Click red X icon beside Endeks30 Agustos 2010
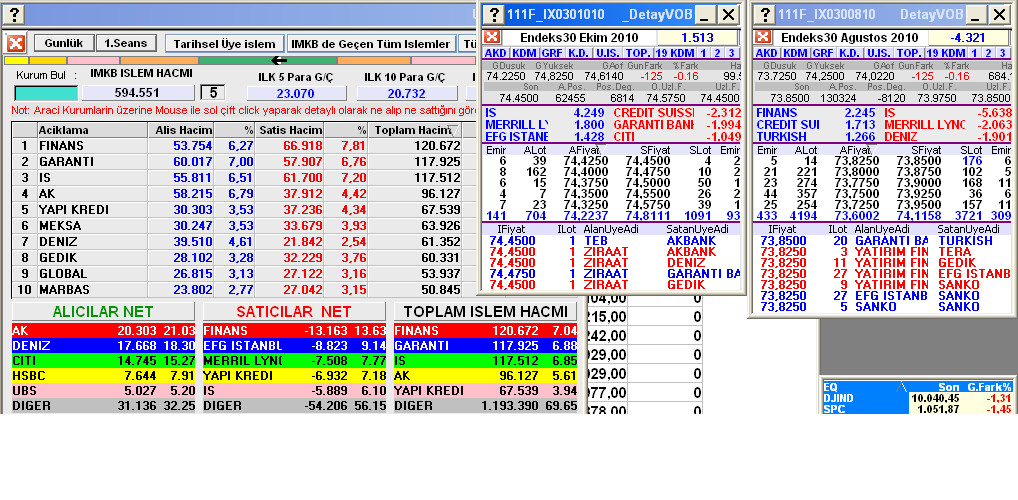1018x500 pixels. pos(764,38)
